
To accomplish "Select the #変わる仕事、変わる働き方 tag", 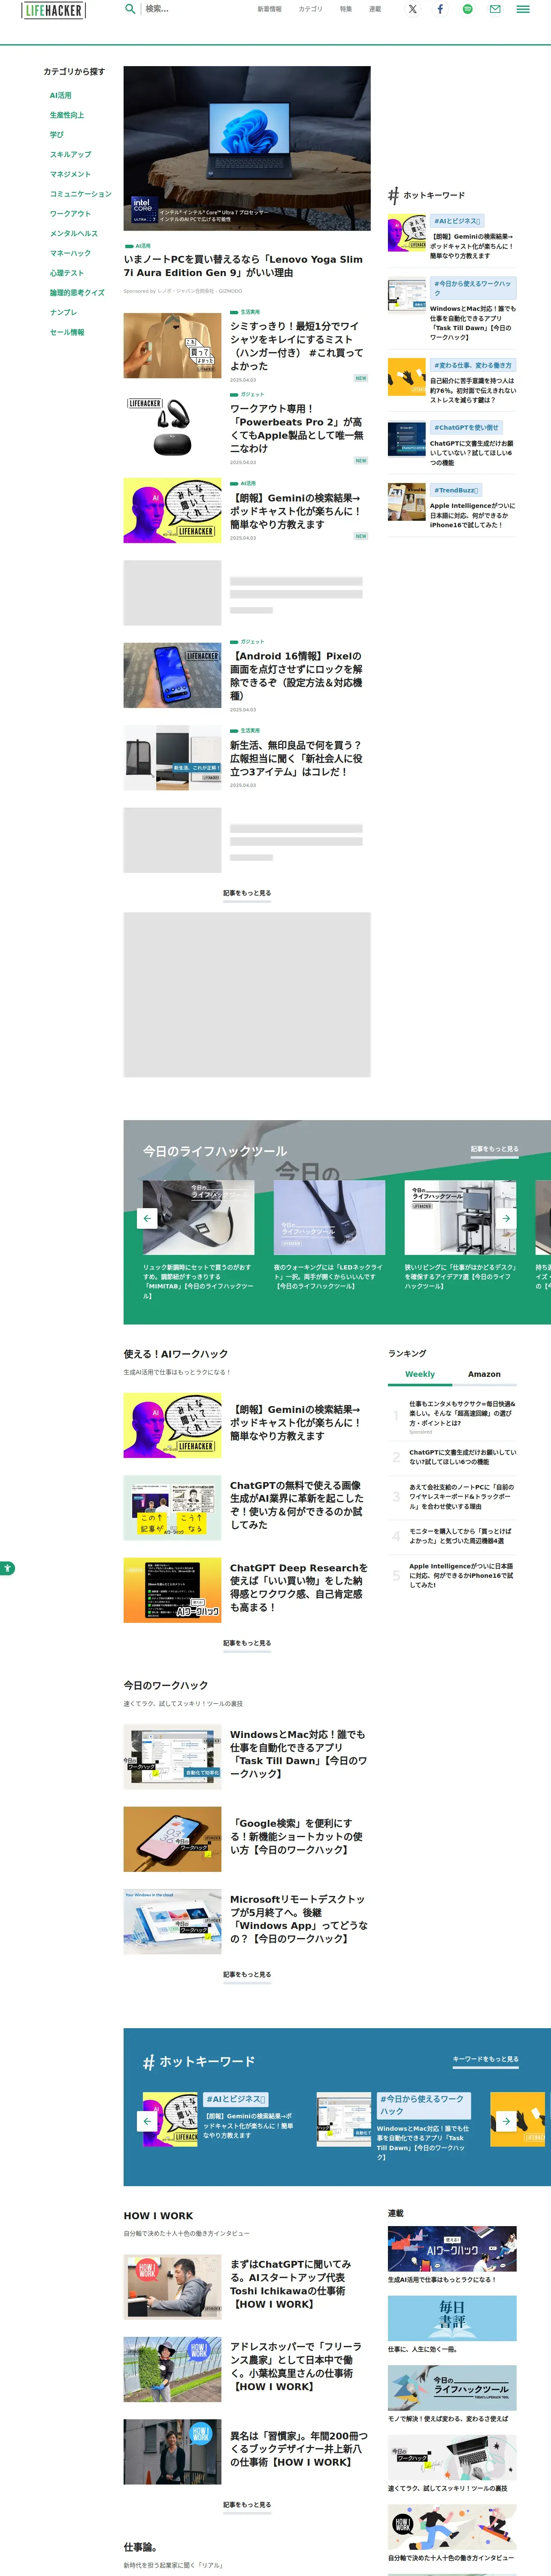I will [473, 365].
